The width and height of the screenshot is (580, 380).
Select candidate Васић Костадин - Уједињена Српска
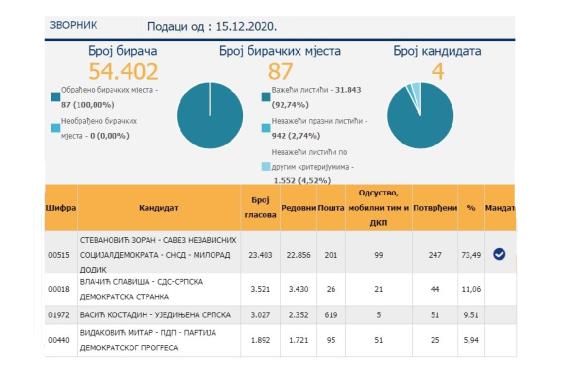280,315
